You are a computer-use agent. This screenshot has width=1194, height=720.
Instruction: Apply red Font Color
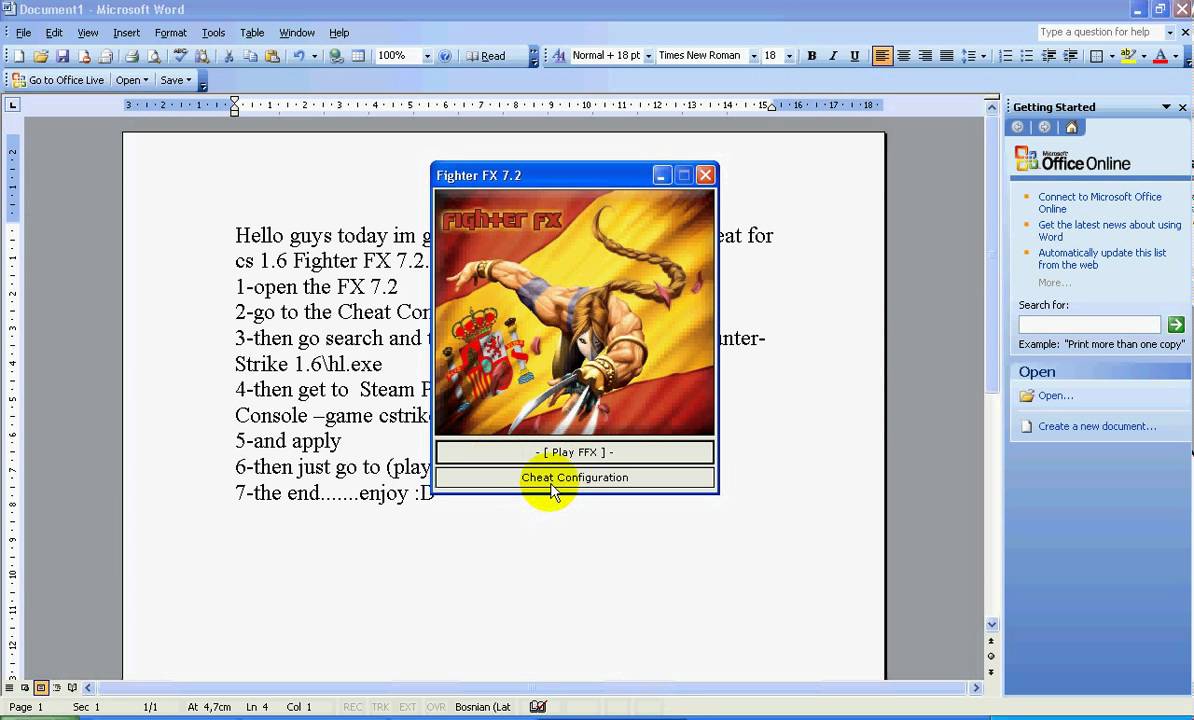1160,56
